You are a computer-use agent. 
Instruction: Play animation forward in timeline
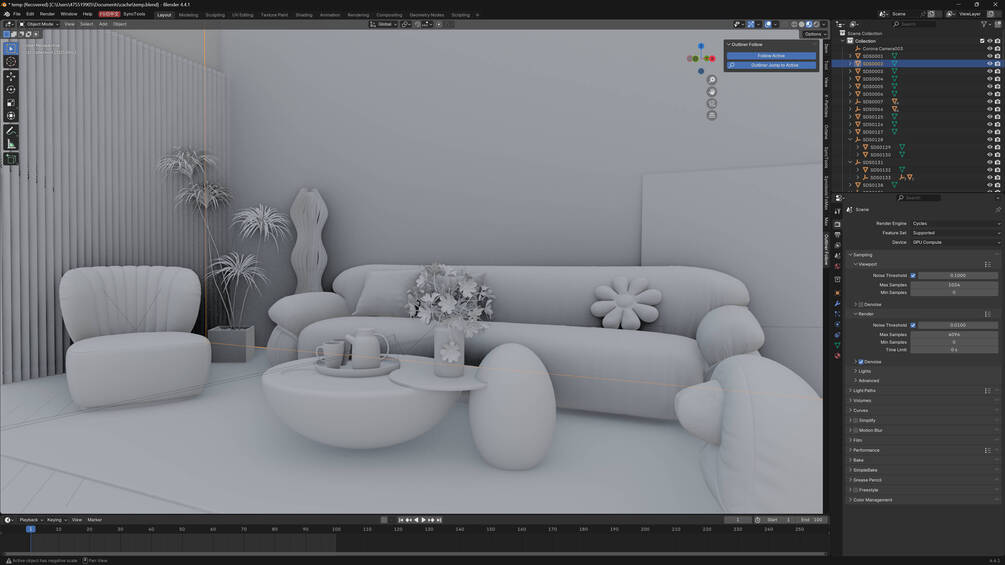click(x=424, y=520)
